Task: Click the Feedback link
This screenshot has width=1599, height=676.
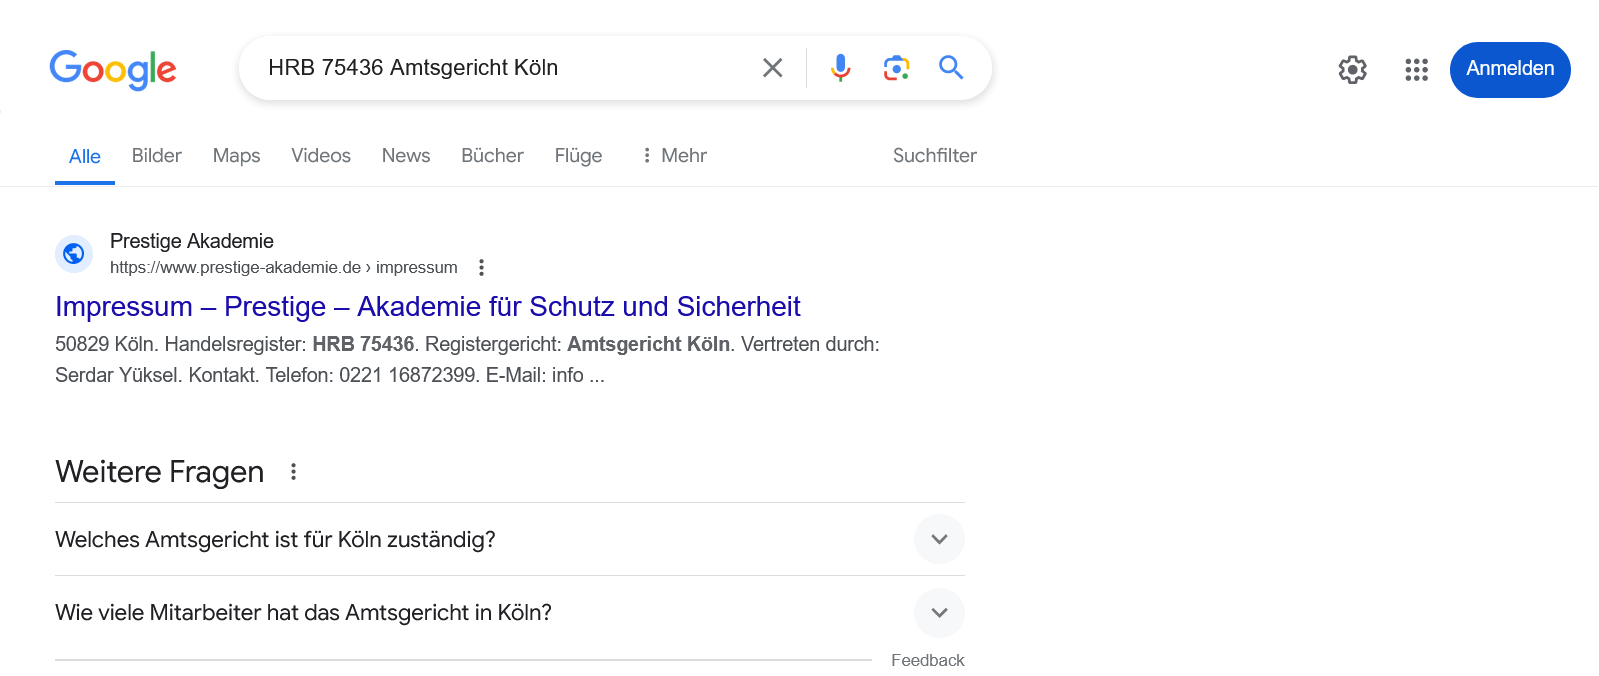Action: [927, 660]
